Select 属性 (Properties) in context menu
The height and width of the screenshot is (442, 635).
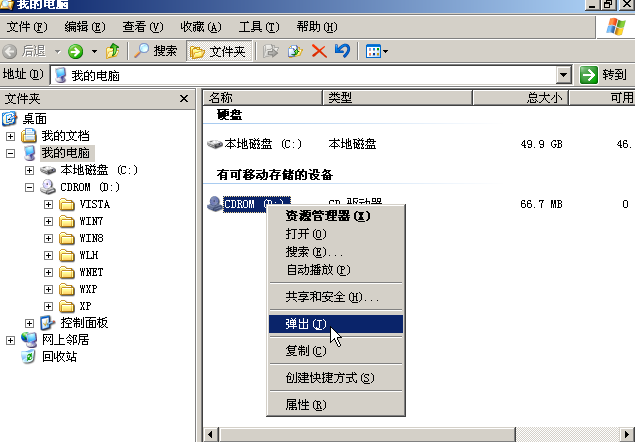[x=305, y=405]
